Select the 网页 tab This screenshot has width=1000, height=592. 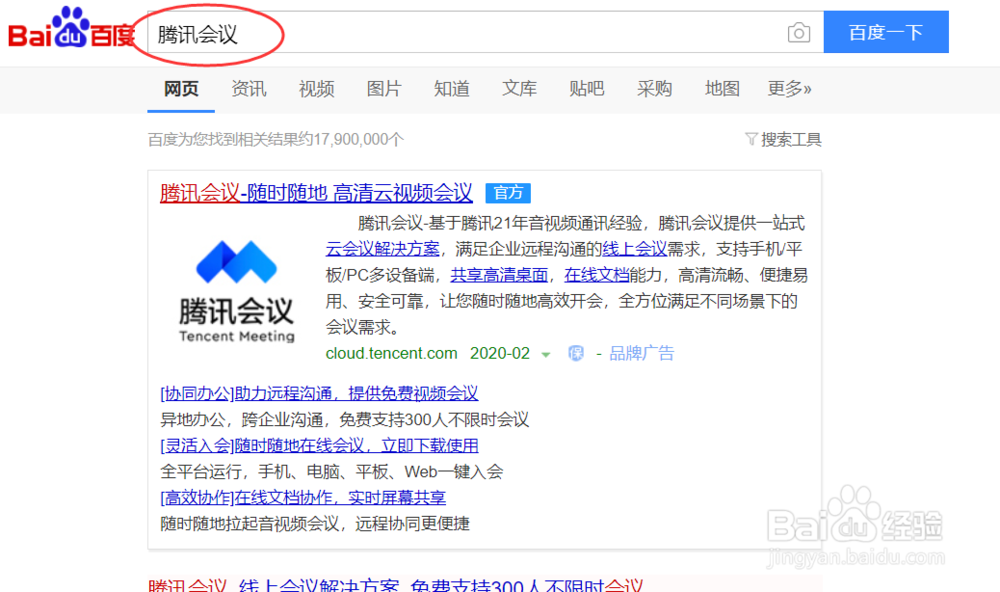[x=181, y=89]
